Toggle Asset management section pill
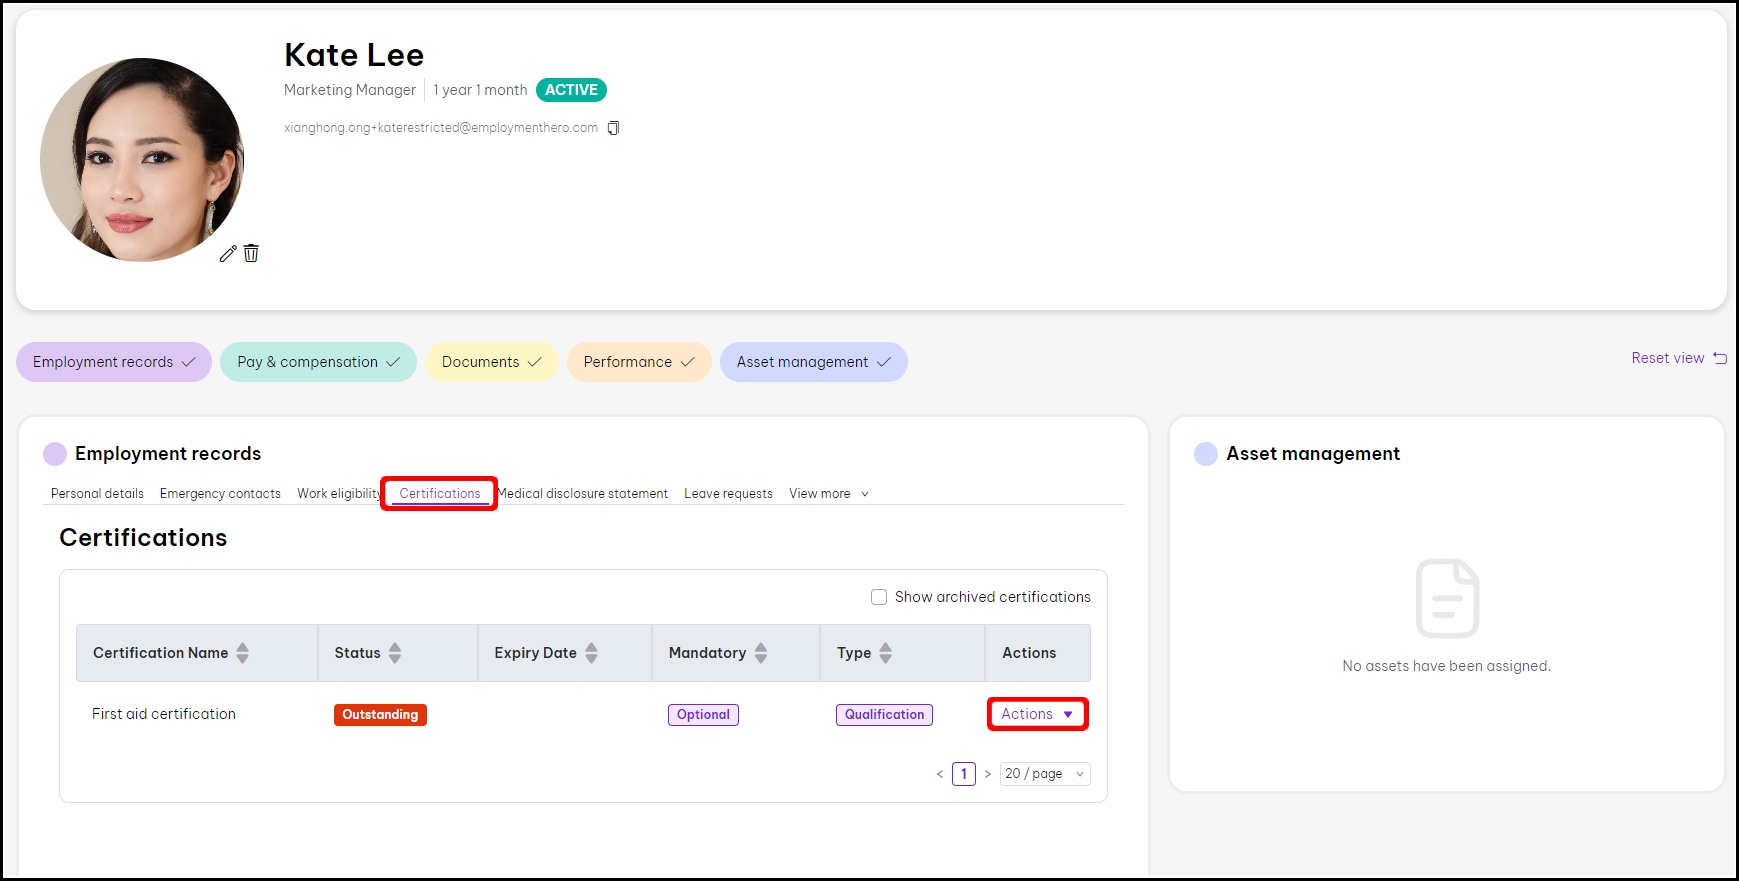1739x881 pixels. 813,362
